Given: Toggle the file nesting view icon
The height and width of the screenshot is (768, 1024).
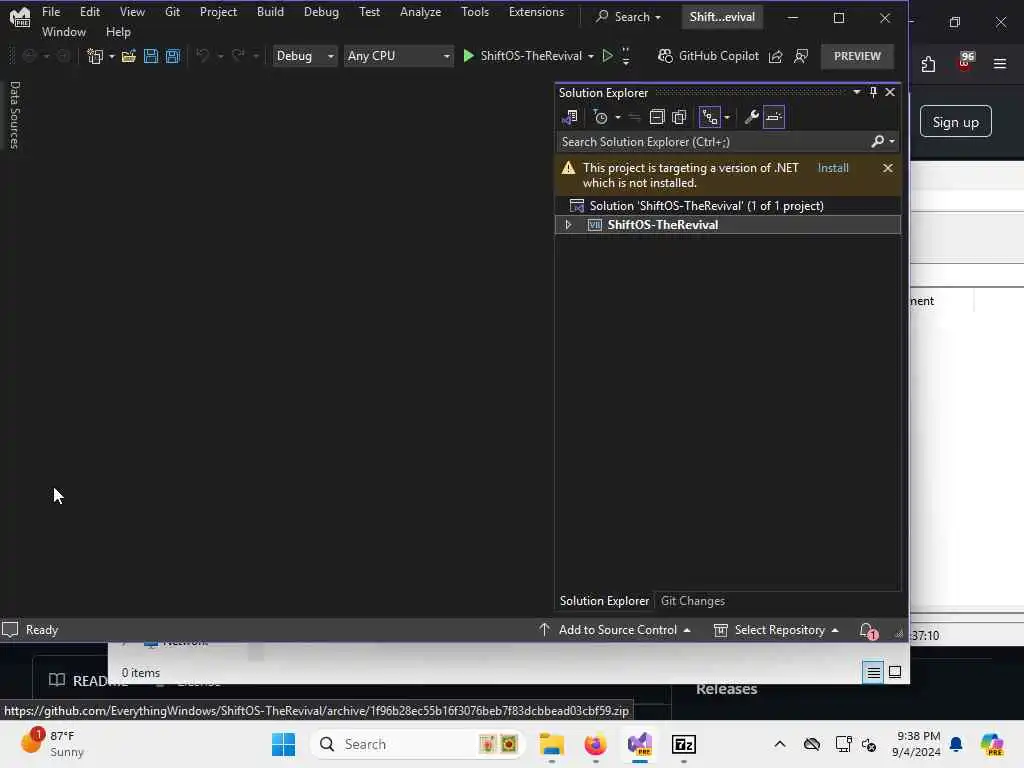Looking at the screenshot, I should [x=709, y=117].
